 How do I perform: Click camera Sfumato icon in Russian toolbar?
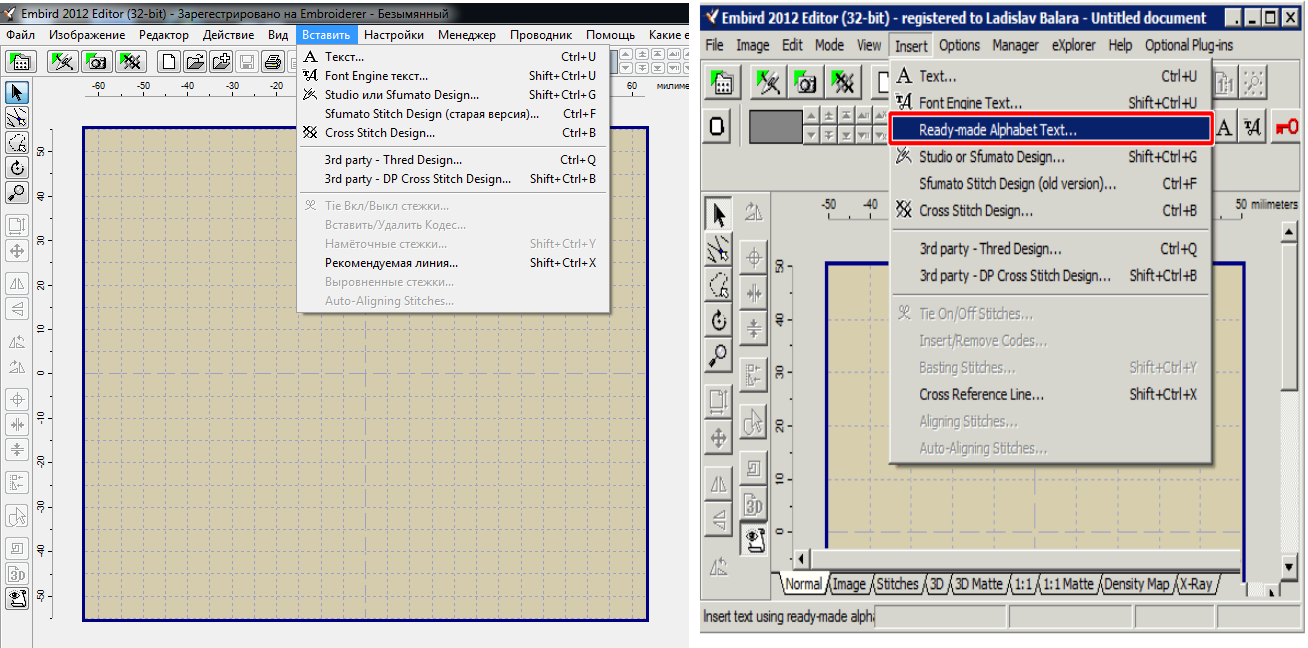pyautogui.click(x=97, y=62)
